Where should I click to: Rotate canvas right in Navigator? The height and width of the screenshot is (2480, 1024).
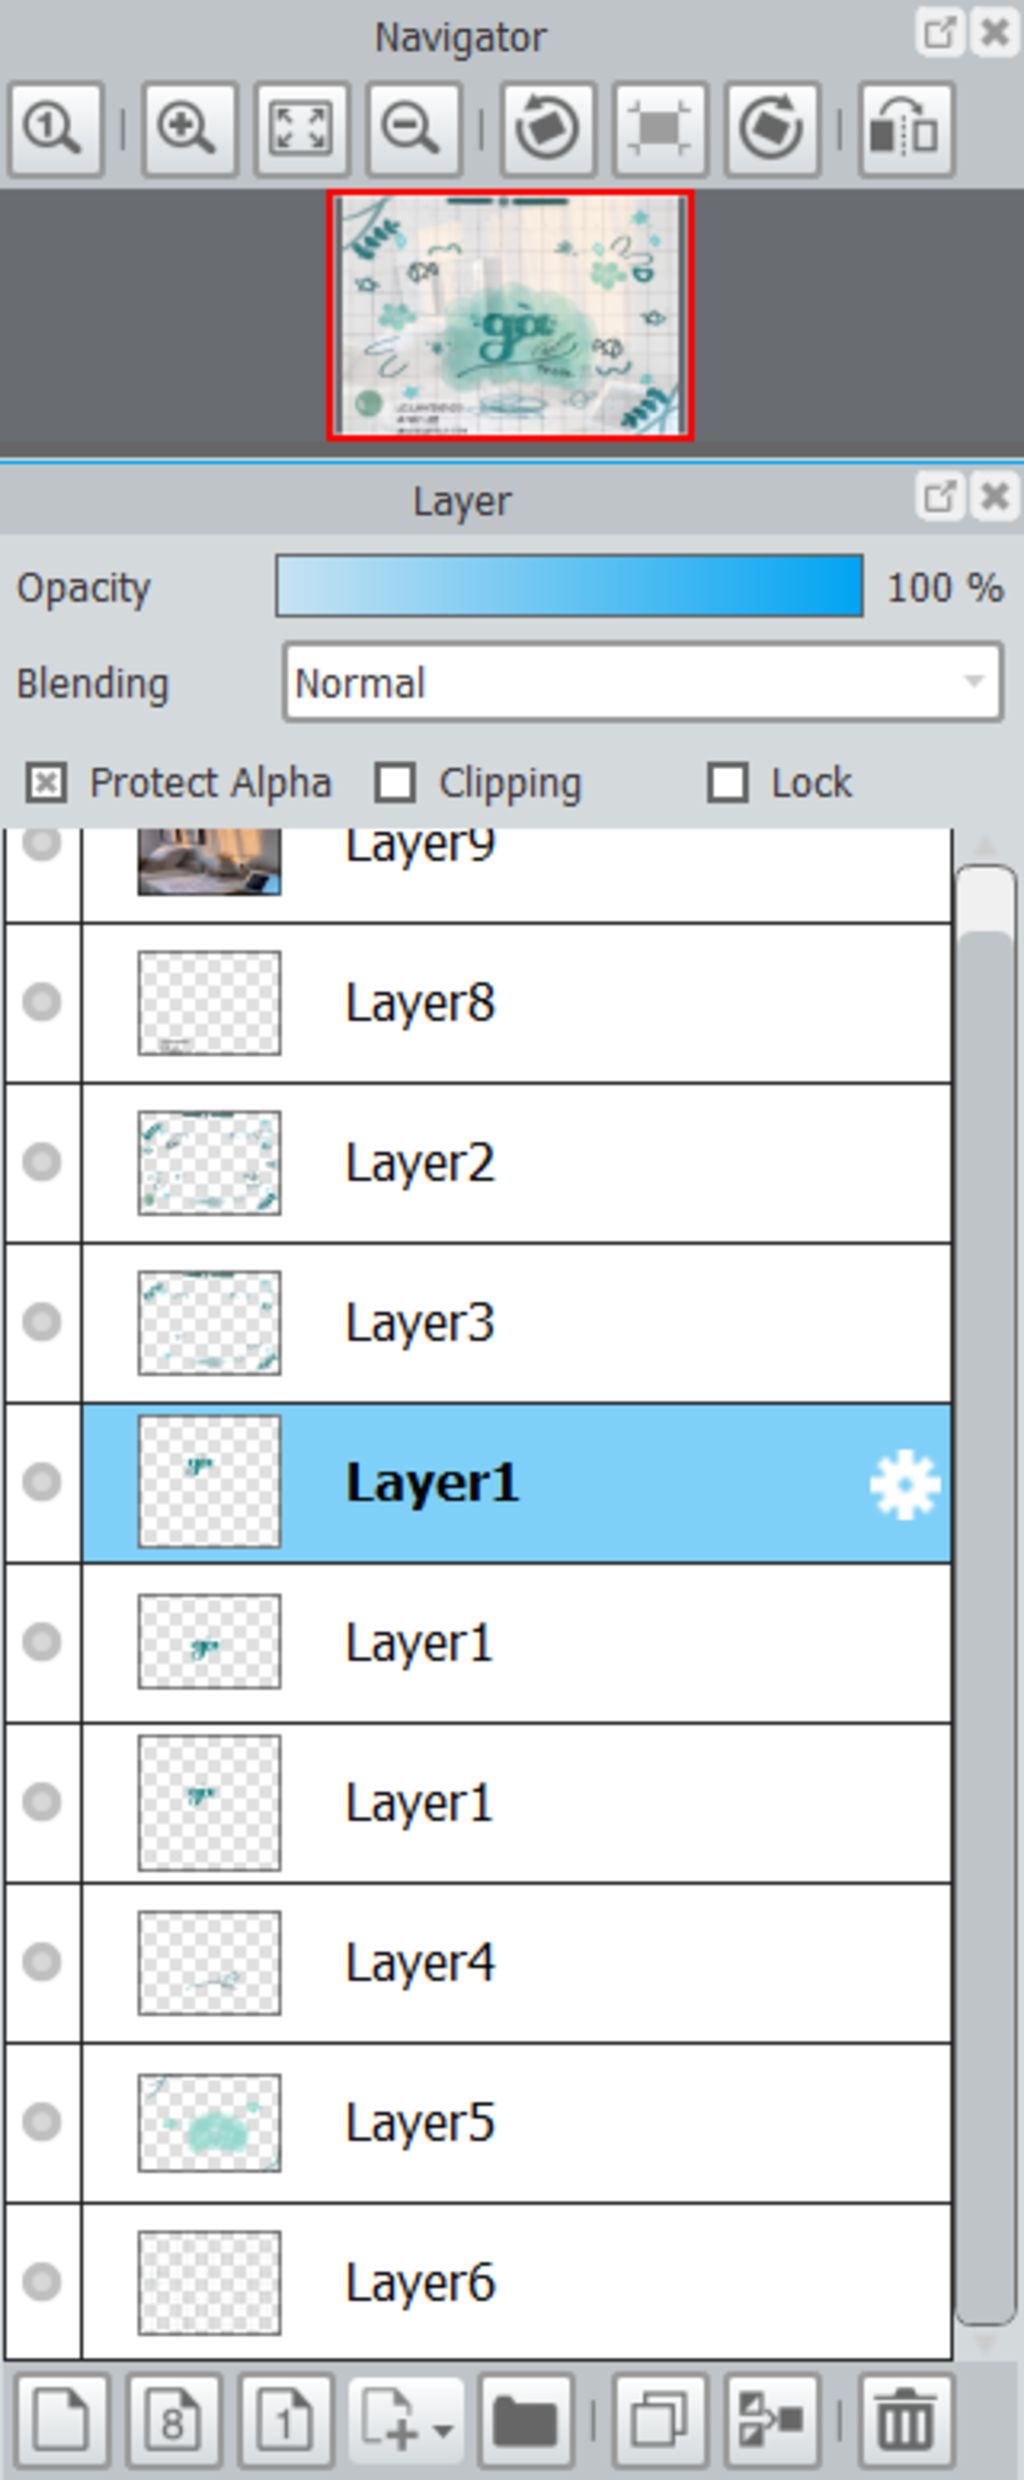(771, 130)
